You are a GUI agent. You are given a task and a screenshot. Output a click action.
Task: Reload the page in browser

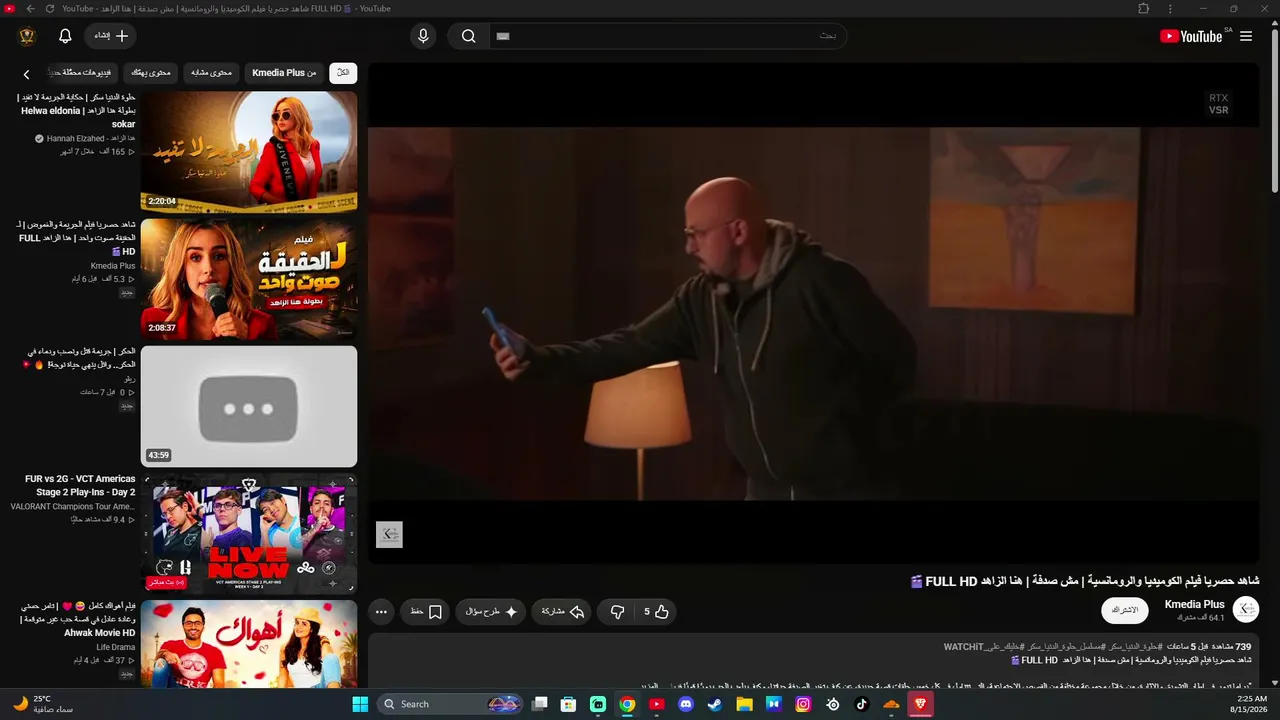coord(50,8)
